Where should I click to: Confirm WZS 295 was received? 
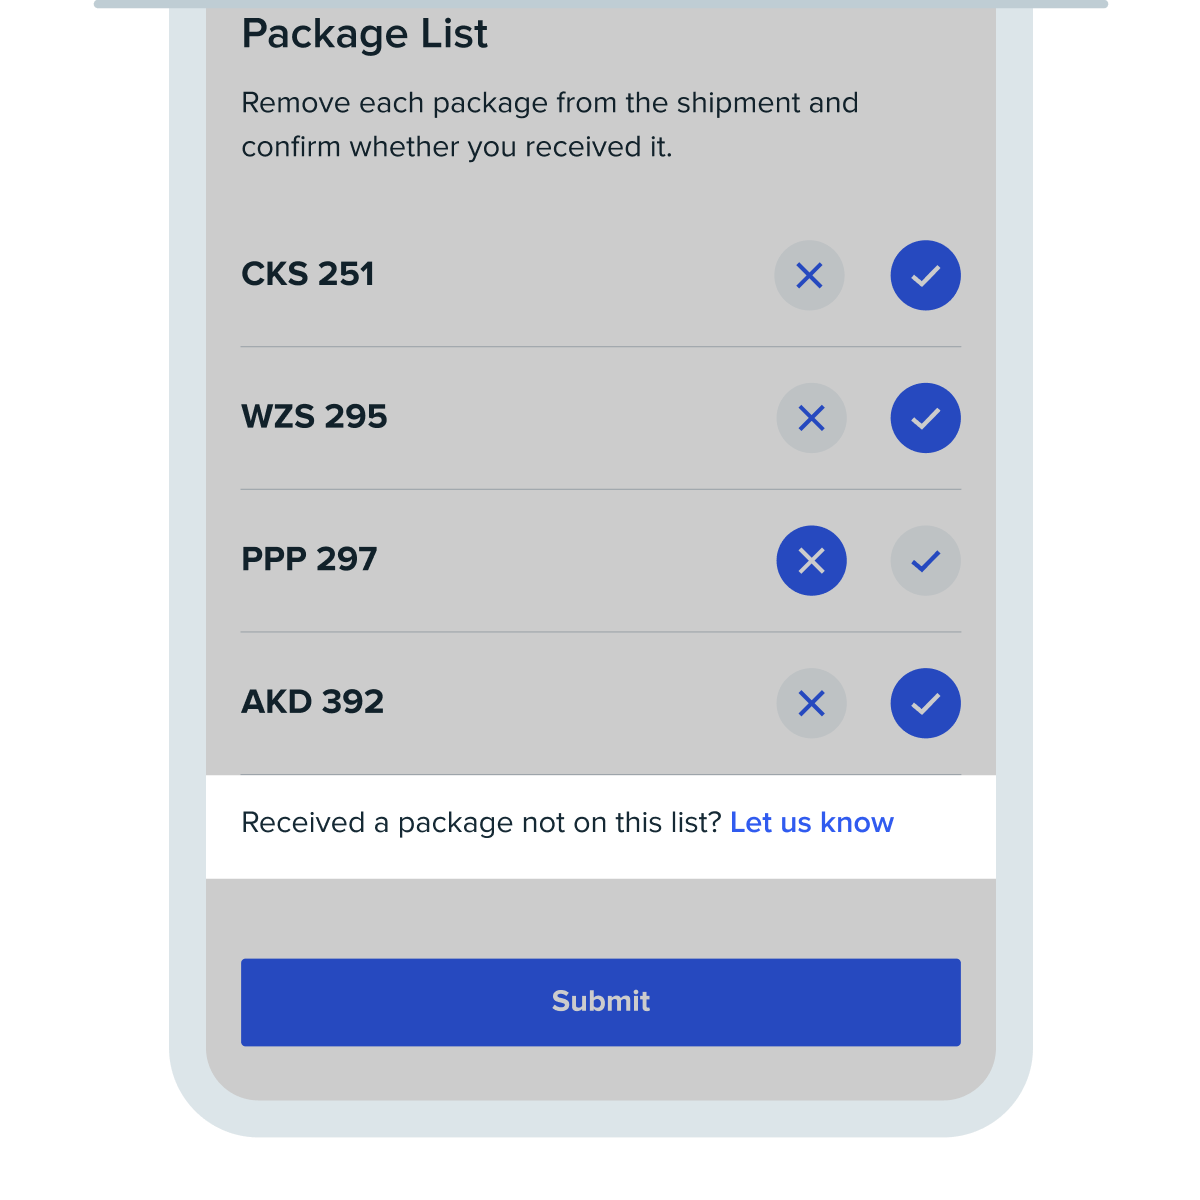pos(926,418)
